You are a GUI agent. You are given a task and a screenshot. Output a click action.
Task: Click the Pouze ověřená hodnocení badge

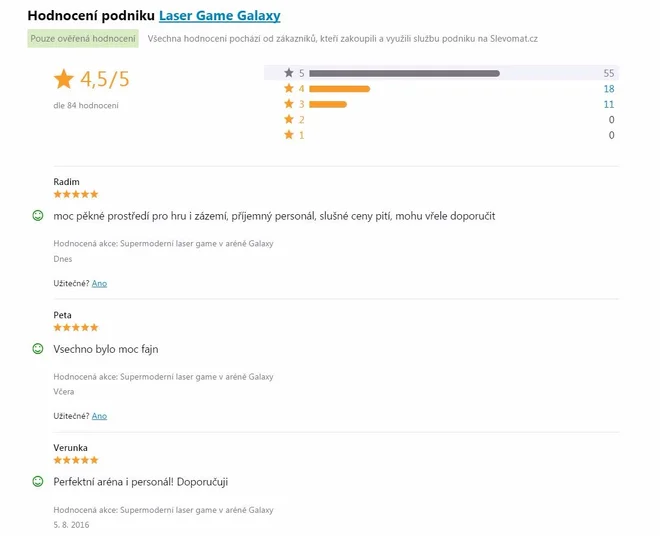click(83, 39)
